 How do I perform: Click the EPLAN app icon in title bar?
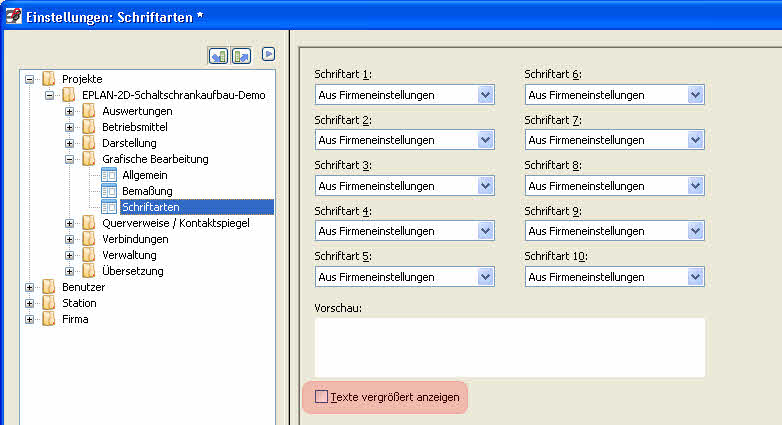pos(14,14)
